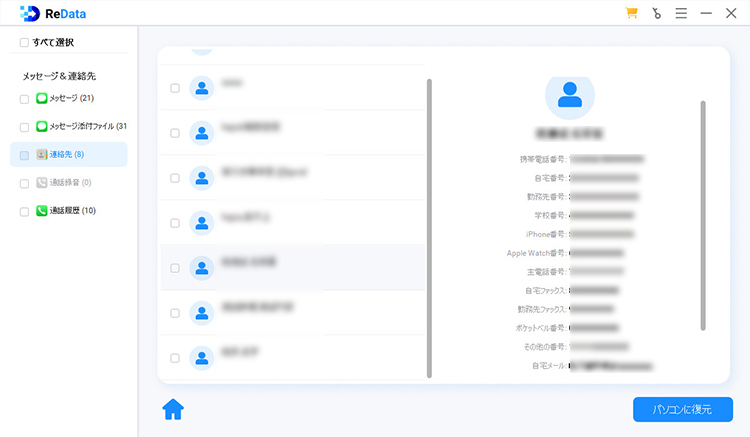
Task: Close the ReData window
Action: pyautogui.click(x=731, y=13)
